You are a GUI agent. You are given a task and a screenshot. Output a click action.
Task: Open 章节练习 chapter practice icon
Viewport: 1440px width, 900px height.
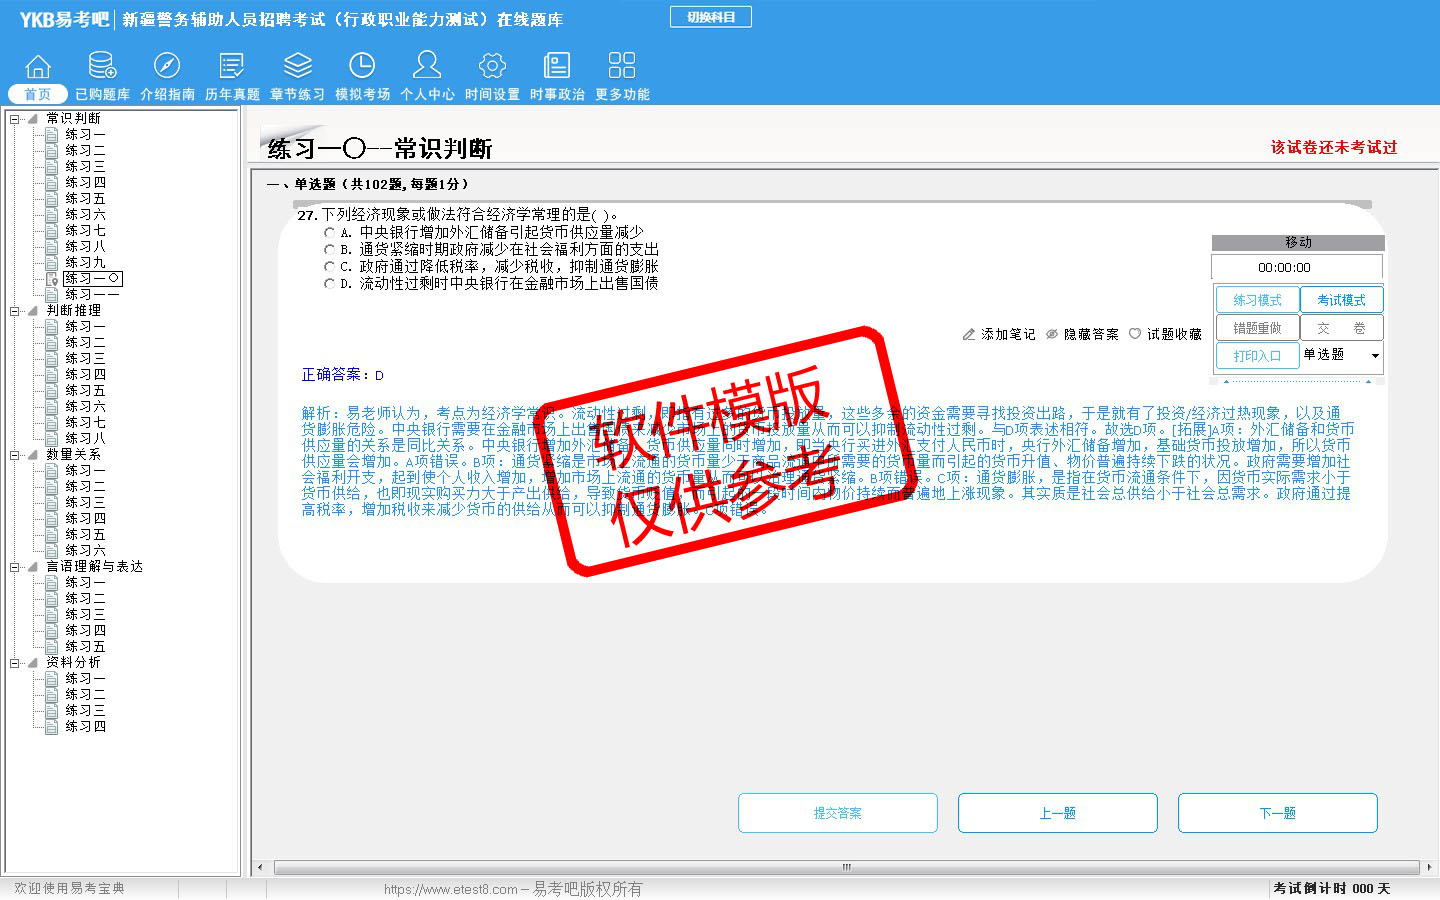[297, 67]
